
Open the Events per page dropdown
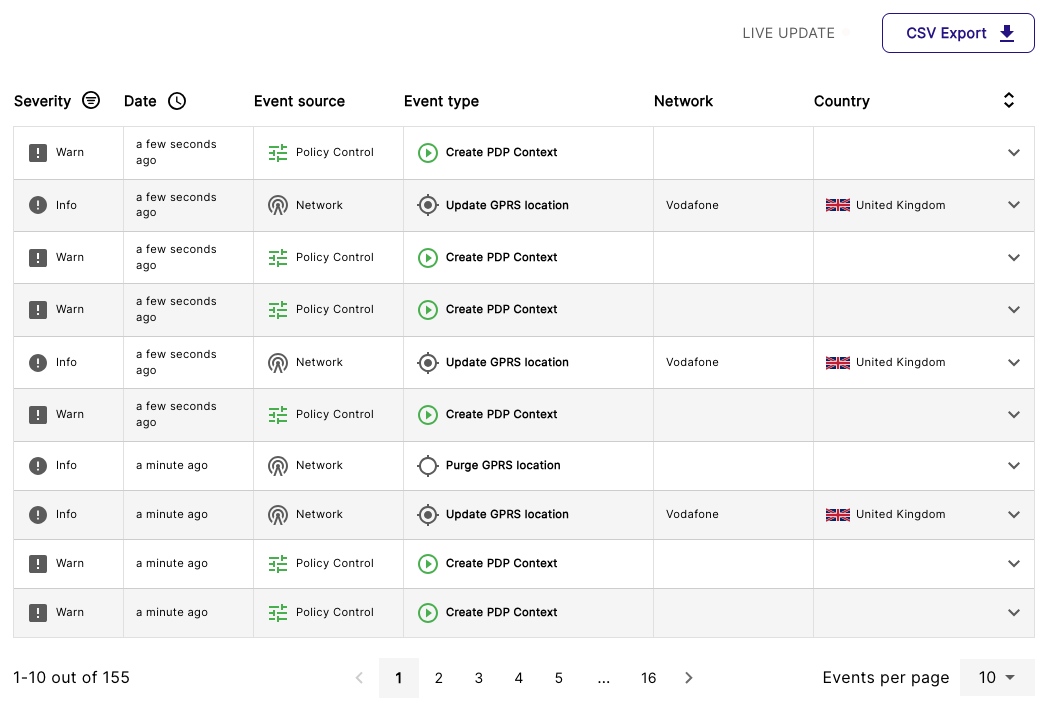[996, 678]
